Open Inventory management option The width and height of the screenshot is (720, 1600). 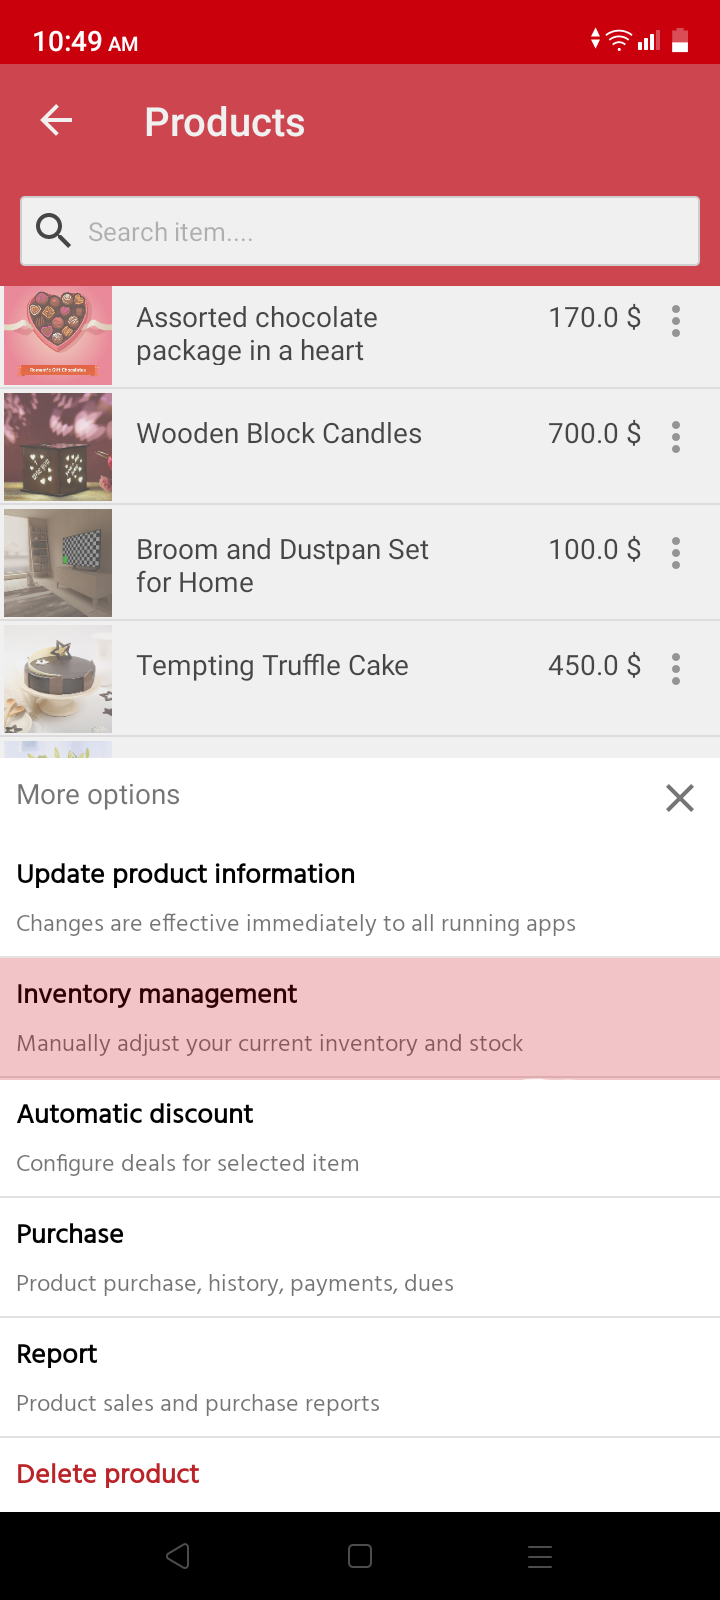(360, 1017)
